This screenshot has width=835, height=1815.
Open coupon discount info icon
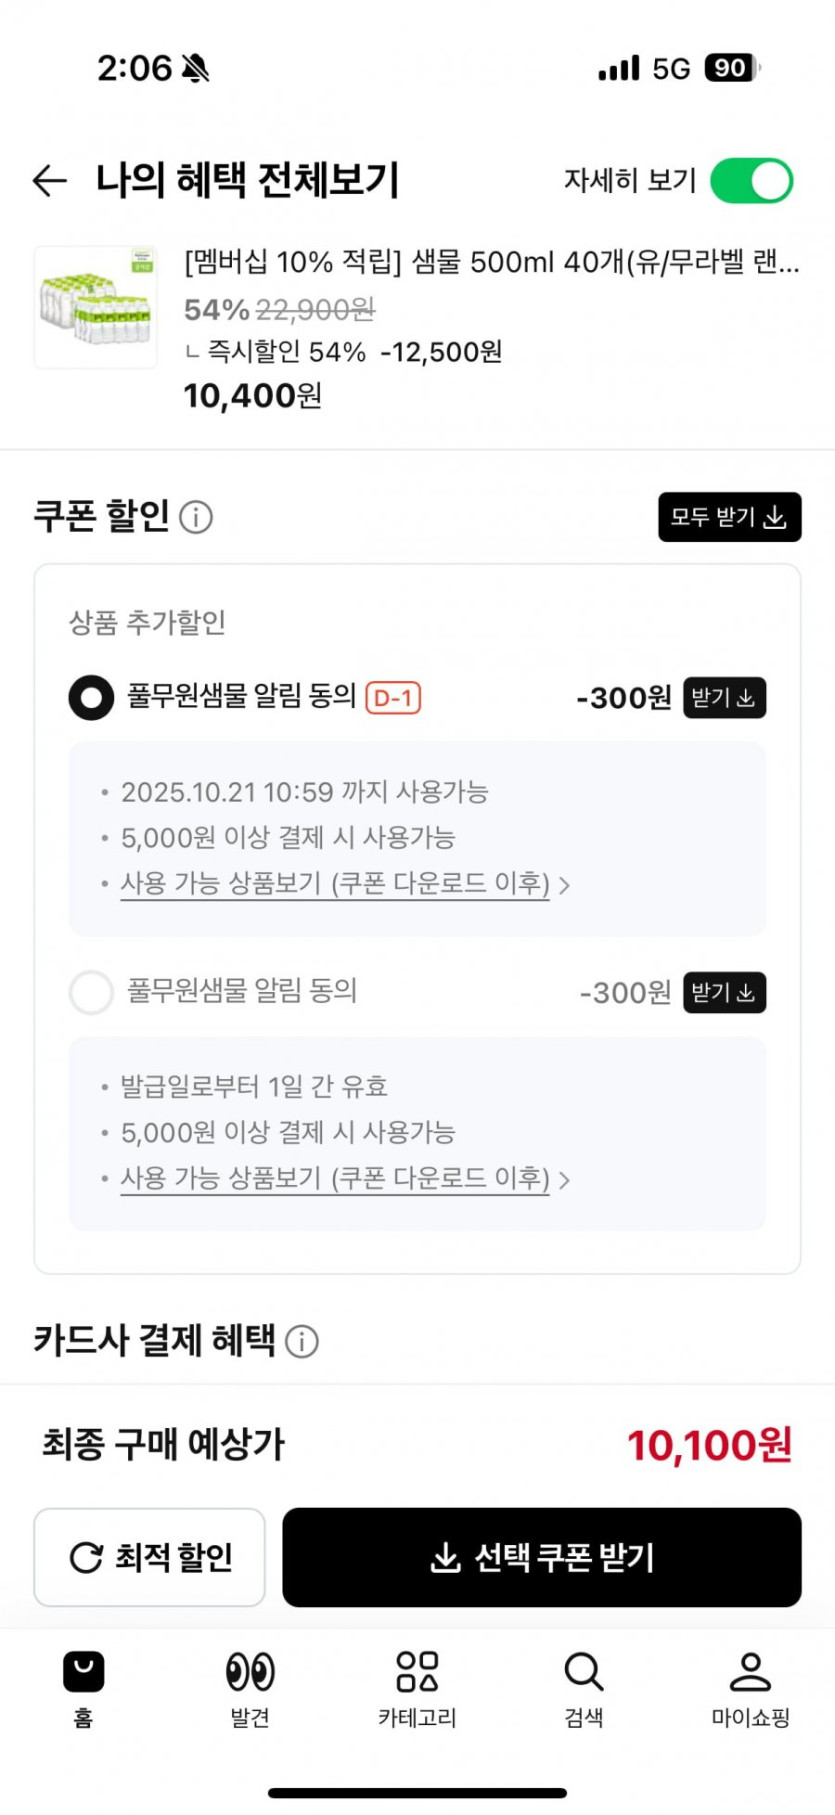(196, 517)
